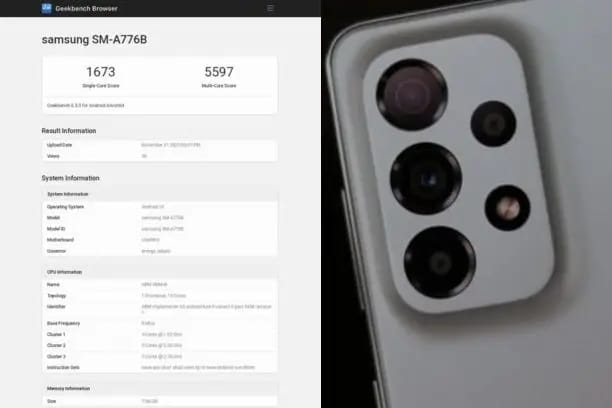Select the Base Frequency row
612x408 pixels.
pos(160,323)
